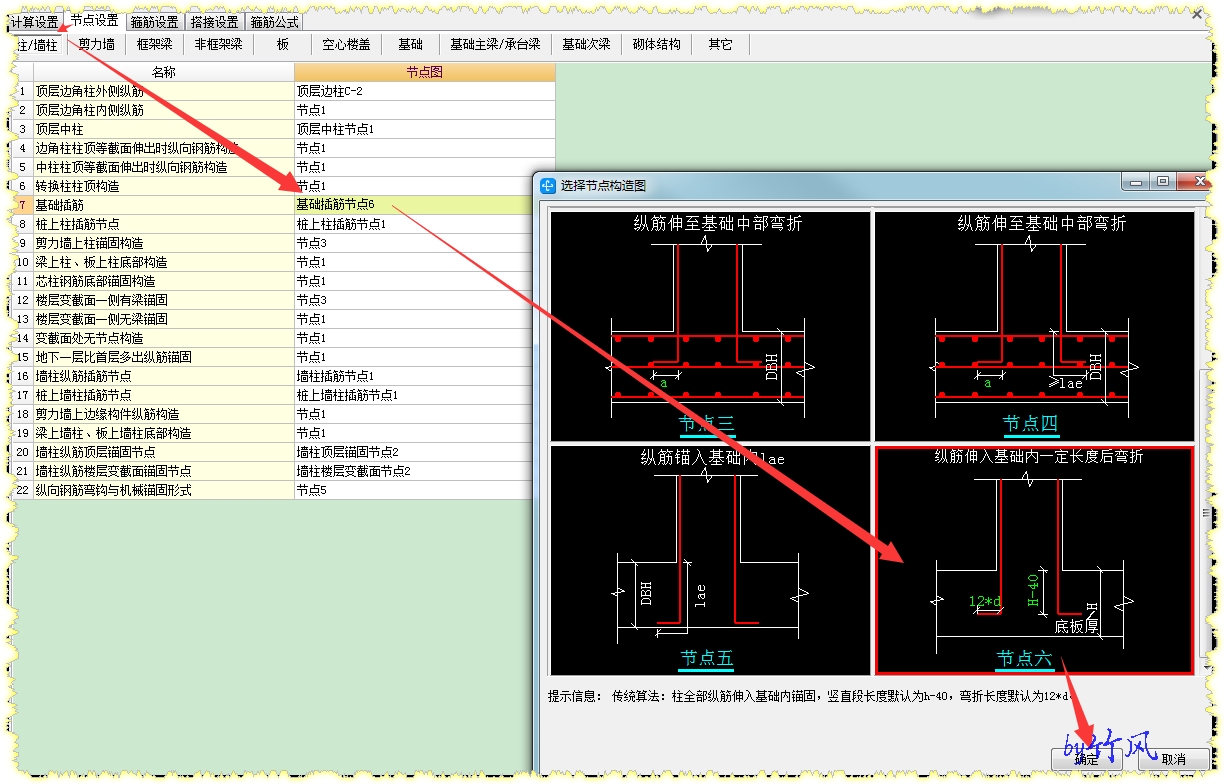Select the 剪力墙 category tab
This screenshot has width=1224, height=784.
point(96,44)
